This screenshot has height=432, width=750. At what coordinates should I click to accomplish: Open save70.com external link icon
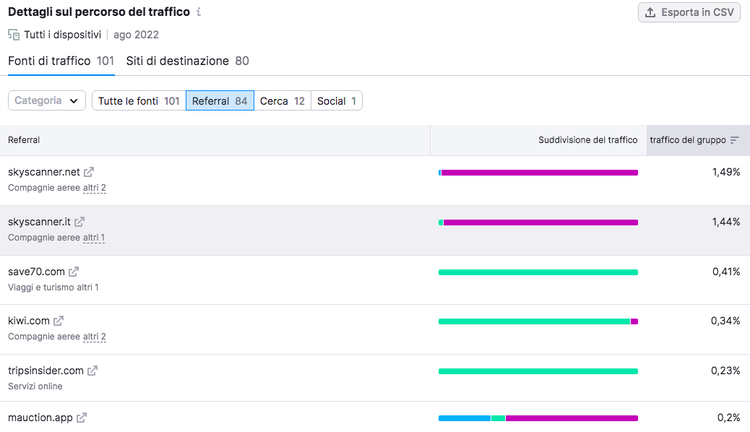pyautogui.click(x=73, y=272)
